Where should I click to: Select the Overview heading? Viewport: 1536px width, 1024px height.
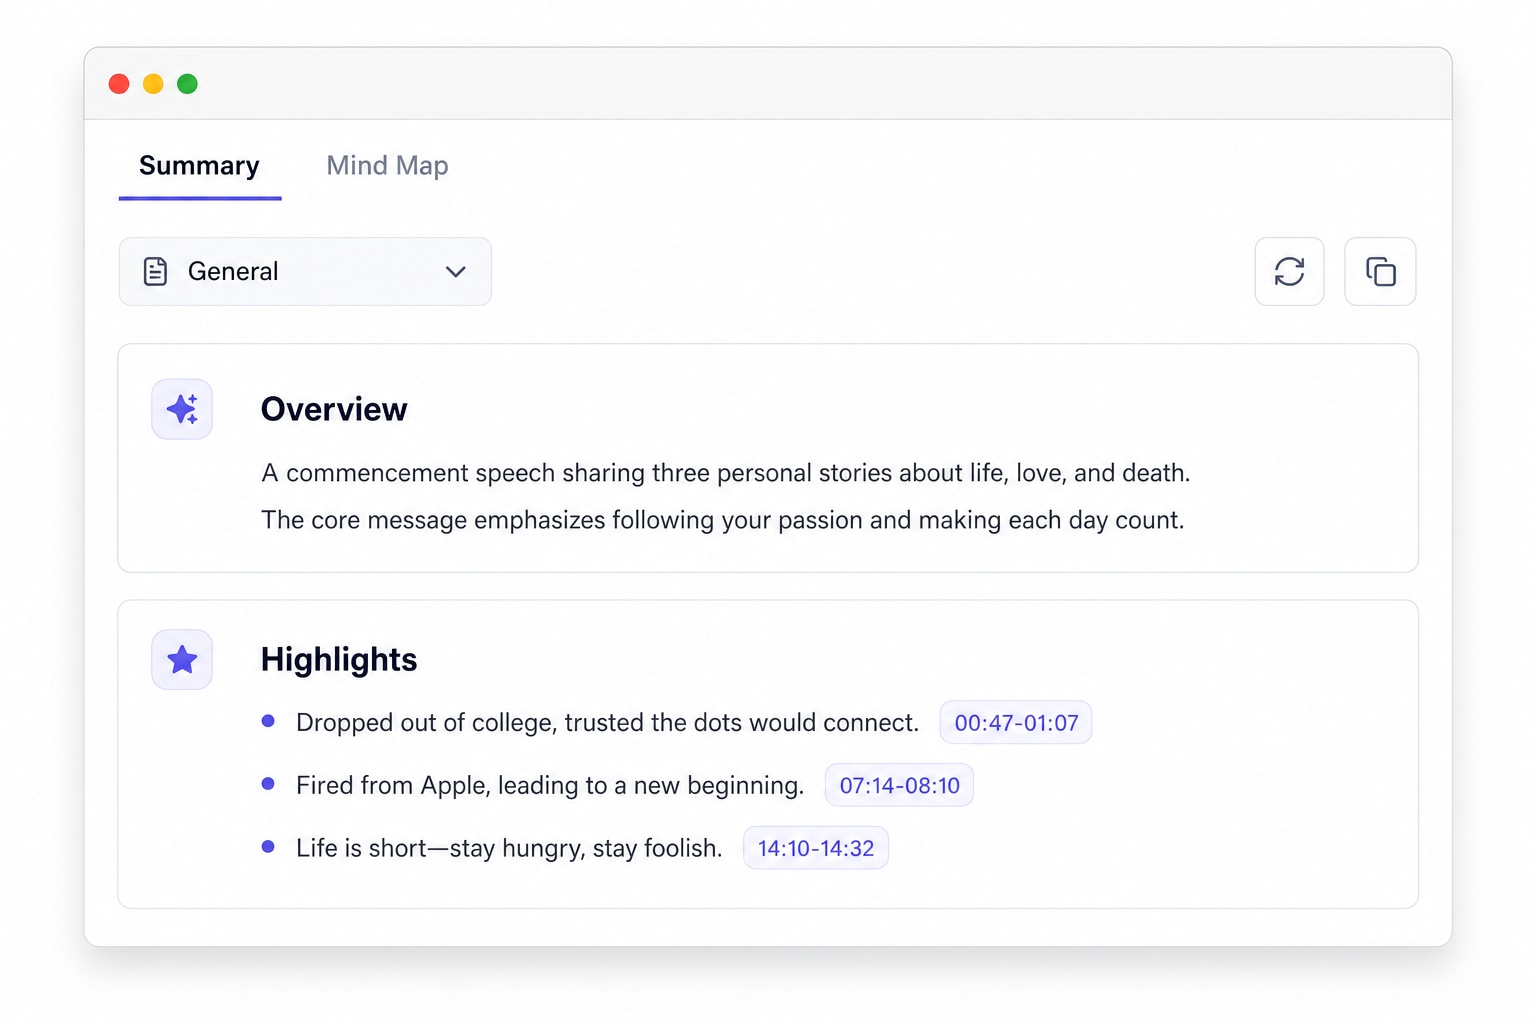pyautogui.click(x=334, y=409)
